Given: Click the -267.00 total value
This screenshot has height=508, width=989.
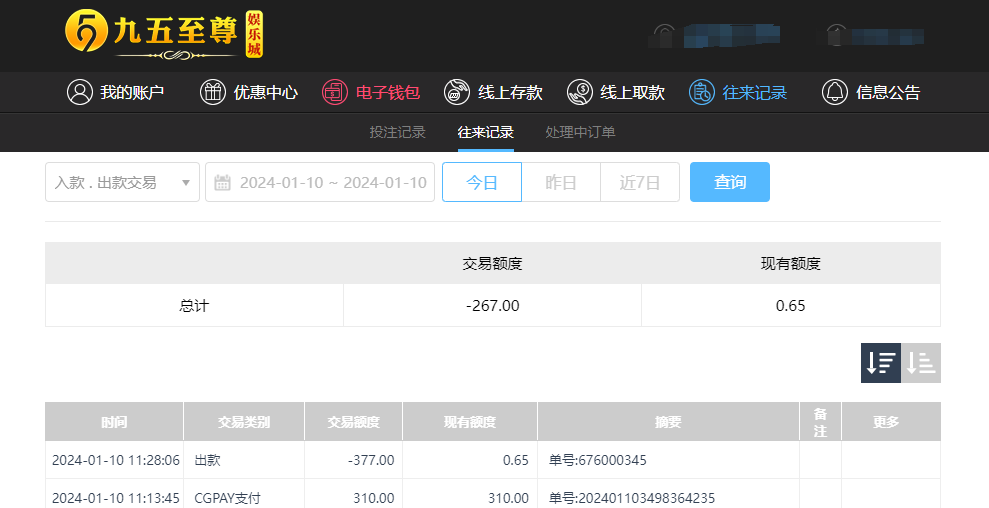Looking at the screenshot, I should click(493, 305).
